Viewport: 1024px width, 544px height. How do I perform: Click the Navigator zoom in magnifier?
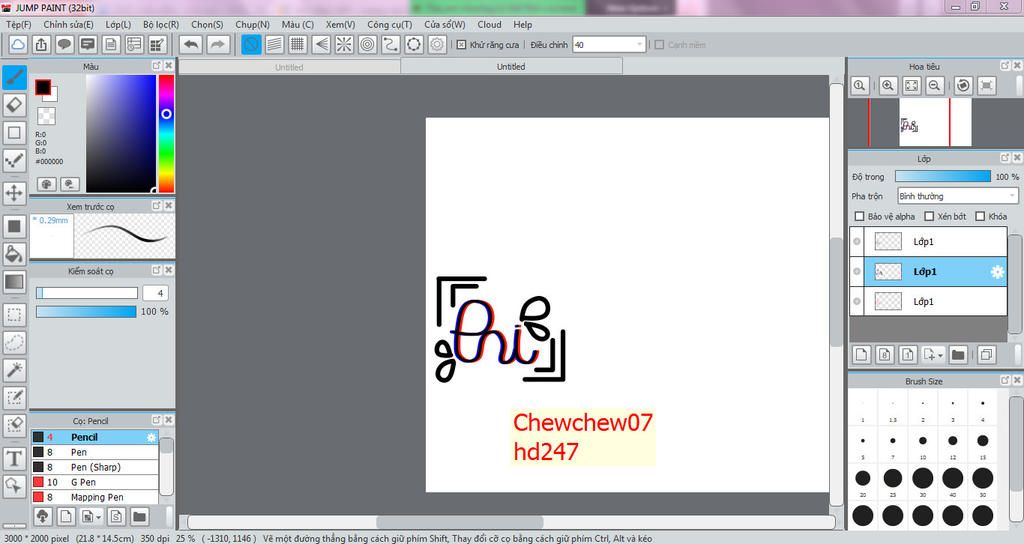[x=888, y=86]
